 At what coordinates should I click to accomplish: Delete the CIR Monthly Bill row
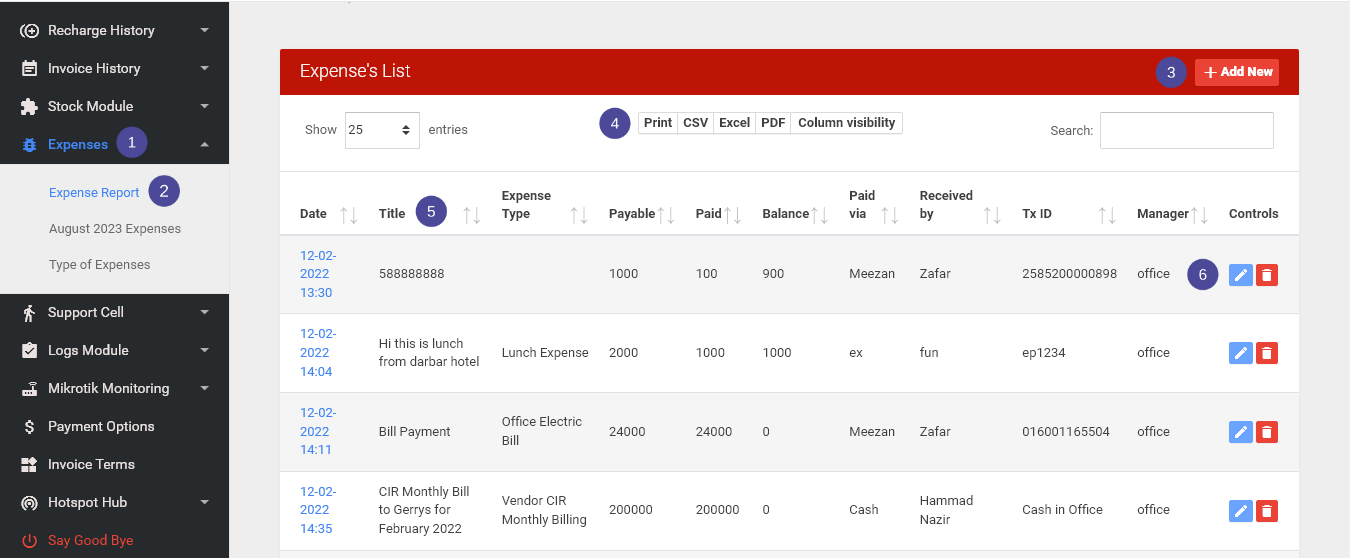1266,511
